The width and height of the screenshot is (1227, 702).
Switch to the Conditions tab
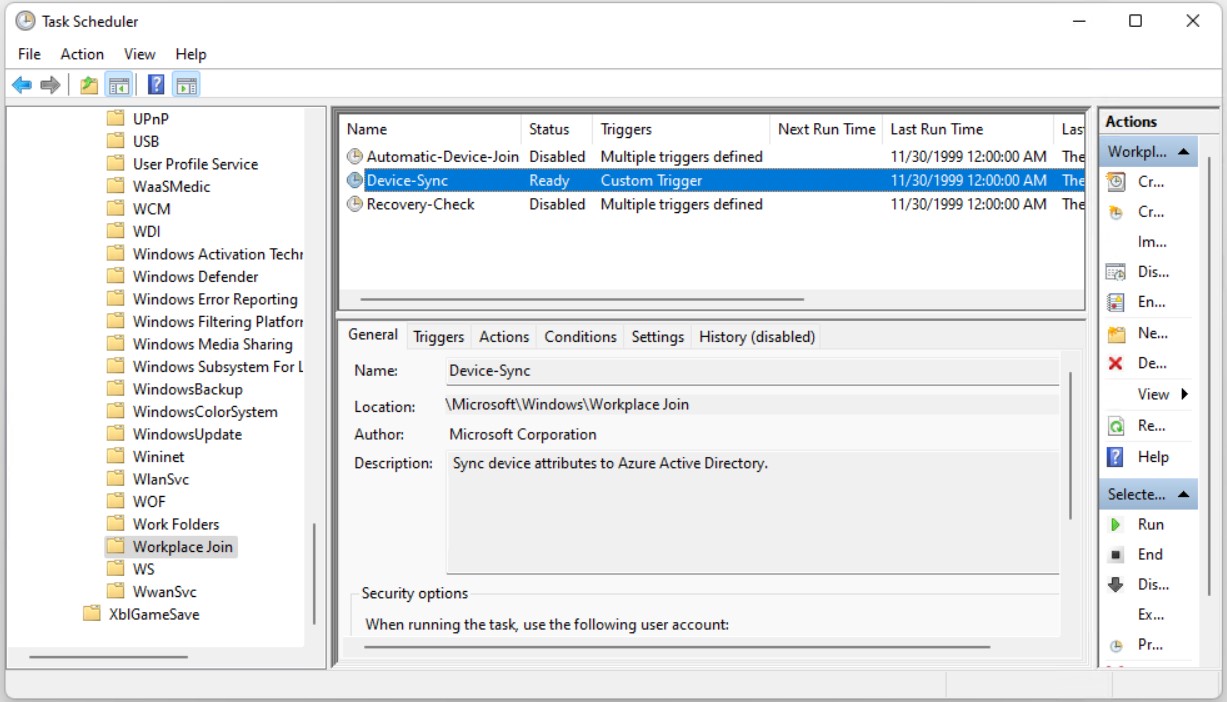580,337
